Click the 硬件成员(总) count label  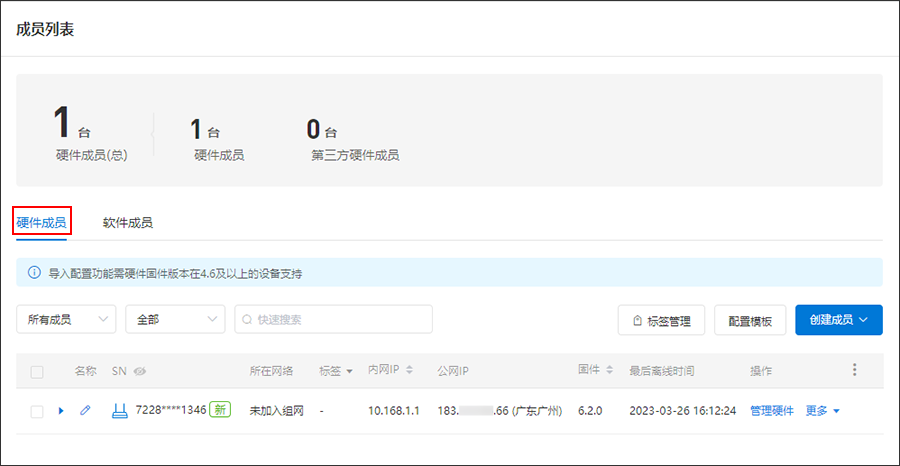[92, 155]
